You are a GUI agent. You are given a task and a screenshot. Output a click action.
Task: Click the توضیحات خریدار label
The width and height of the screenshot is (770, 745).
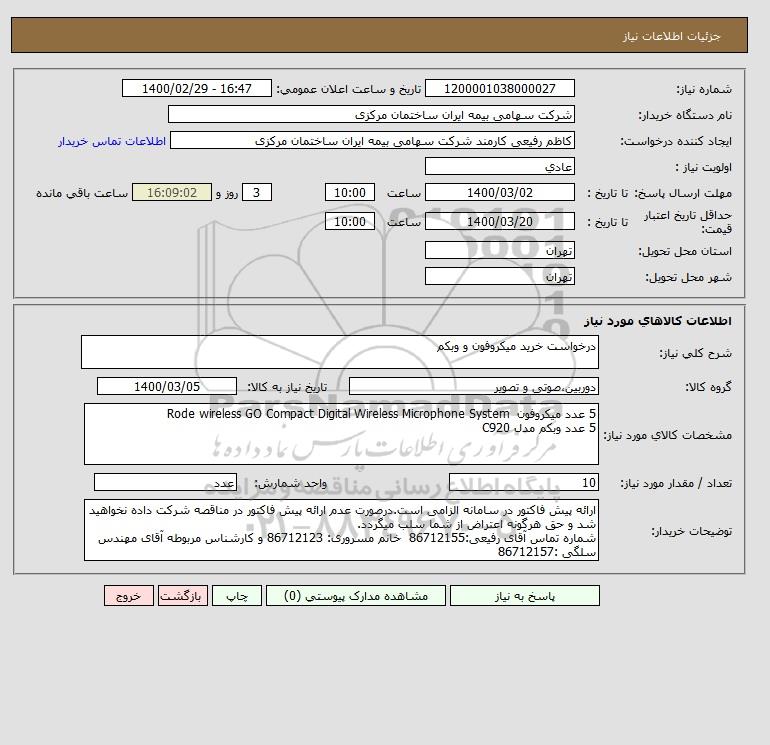691,531
